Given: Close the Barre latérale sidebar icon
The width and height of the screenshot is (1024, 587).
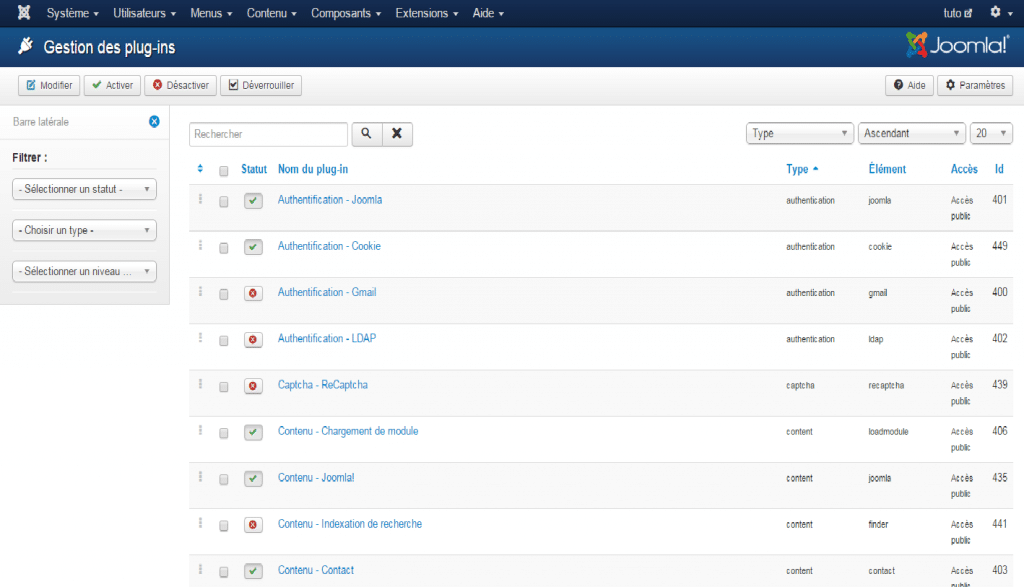Looking at the screenshot, I should pos(154,122).
